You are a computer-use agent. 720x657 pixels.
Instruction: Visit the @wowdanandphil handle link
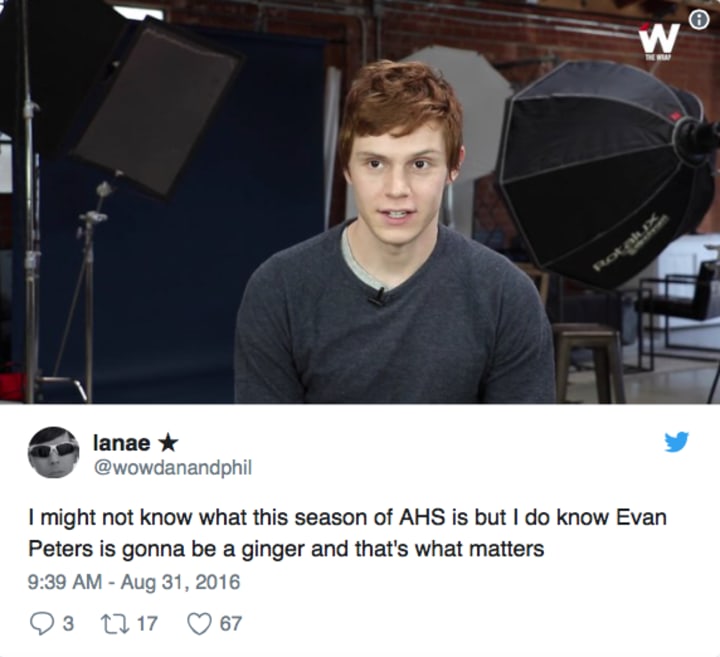tap(173, 468)
